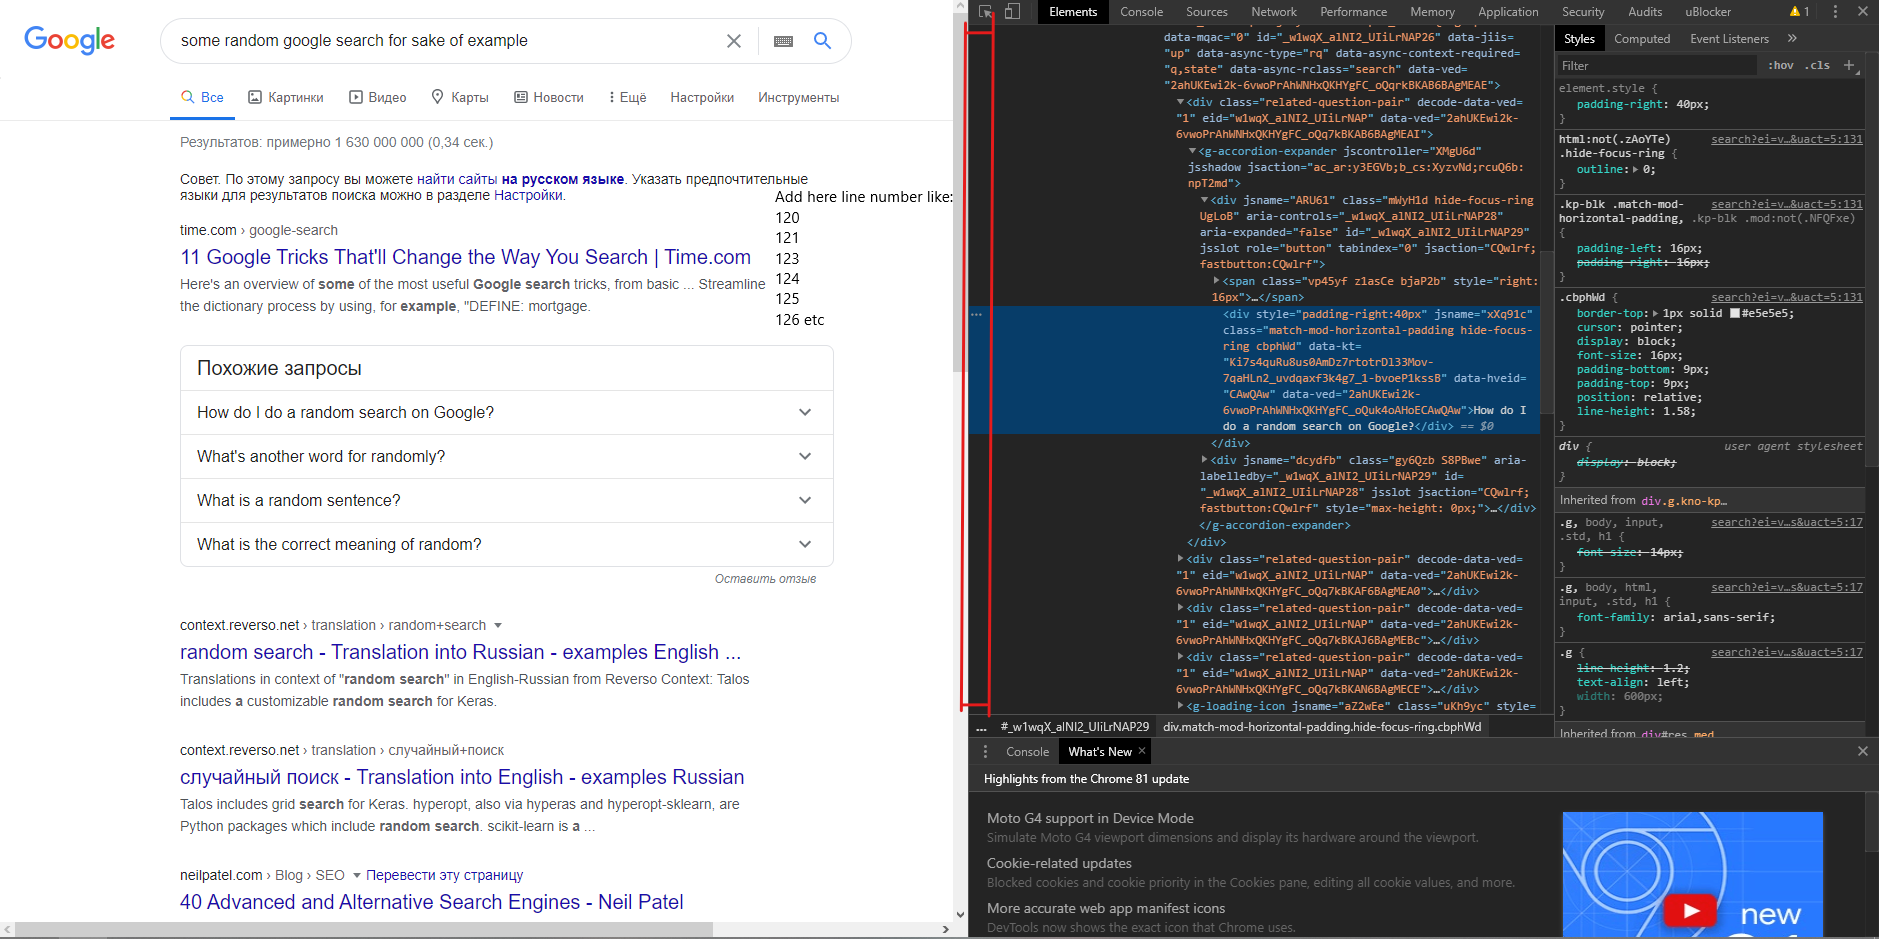The width and height of the screenshot is (1879, 939).
Task: Clear the search box with the X icon
Action: point(733,41)
